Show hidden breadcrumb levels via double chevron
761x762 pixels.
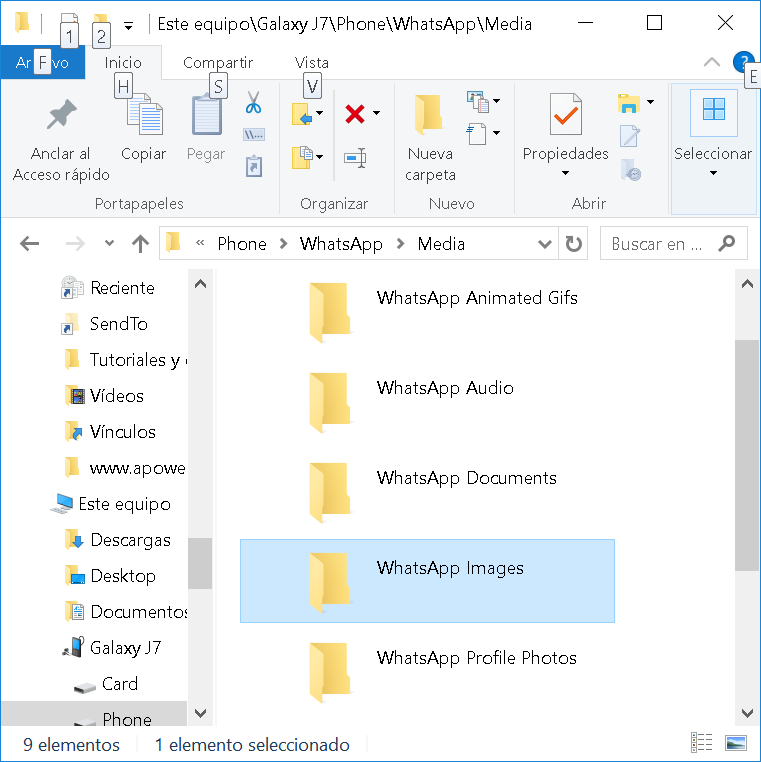pos(200,242)
